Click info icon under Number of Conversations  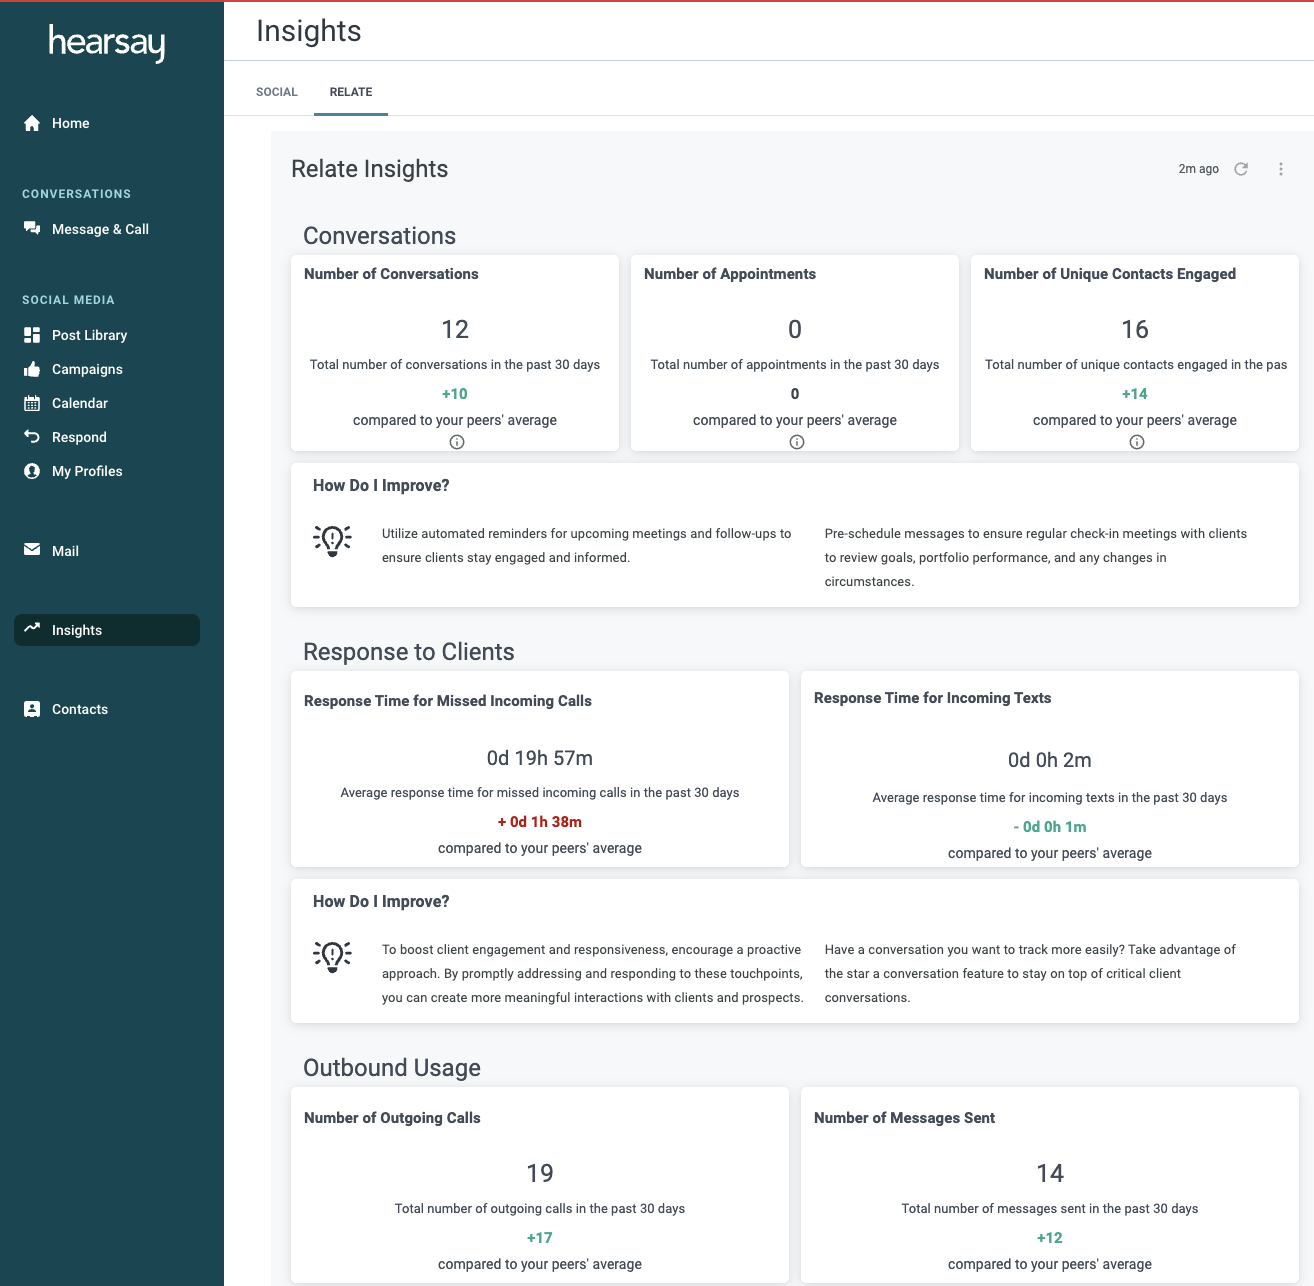[x=457, y=442]
